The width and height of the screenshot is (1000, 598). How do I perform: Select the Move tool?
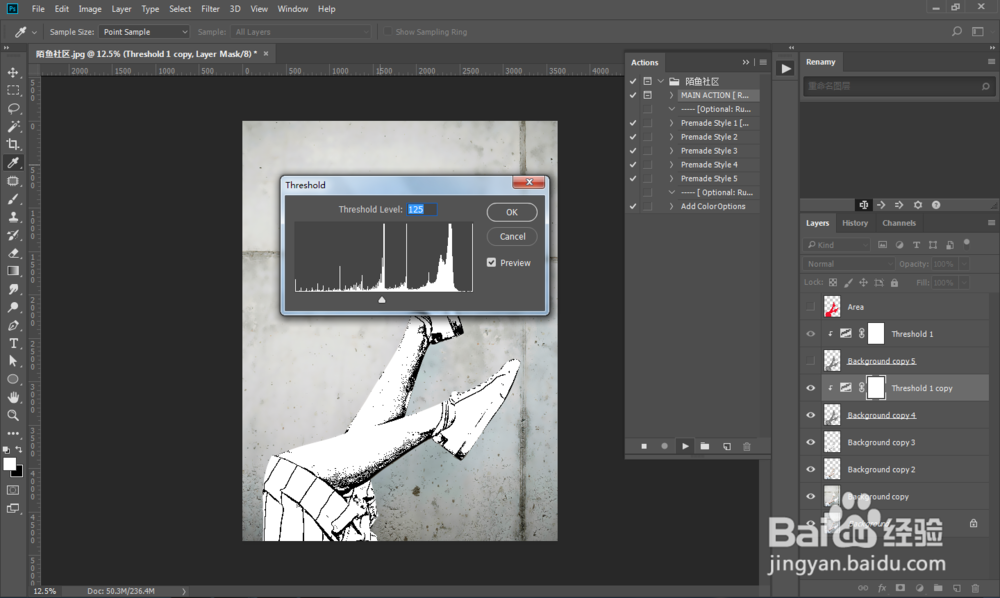(13, 72)
